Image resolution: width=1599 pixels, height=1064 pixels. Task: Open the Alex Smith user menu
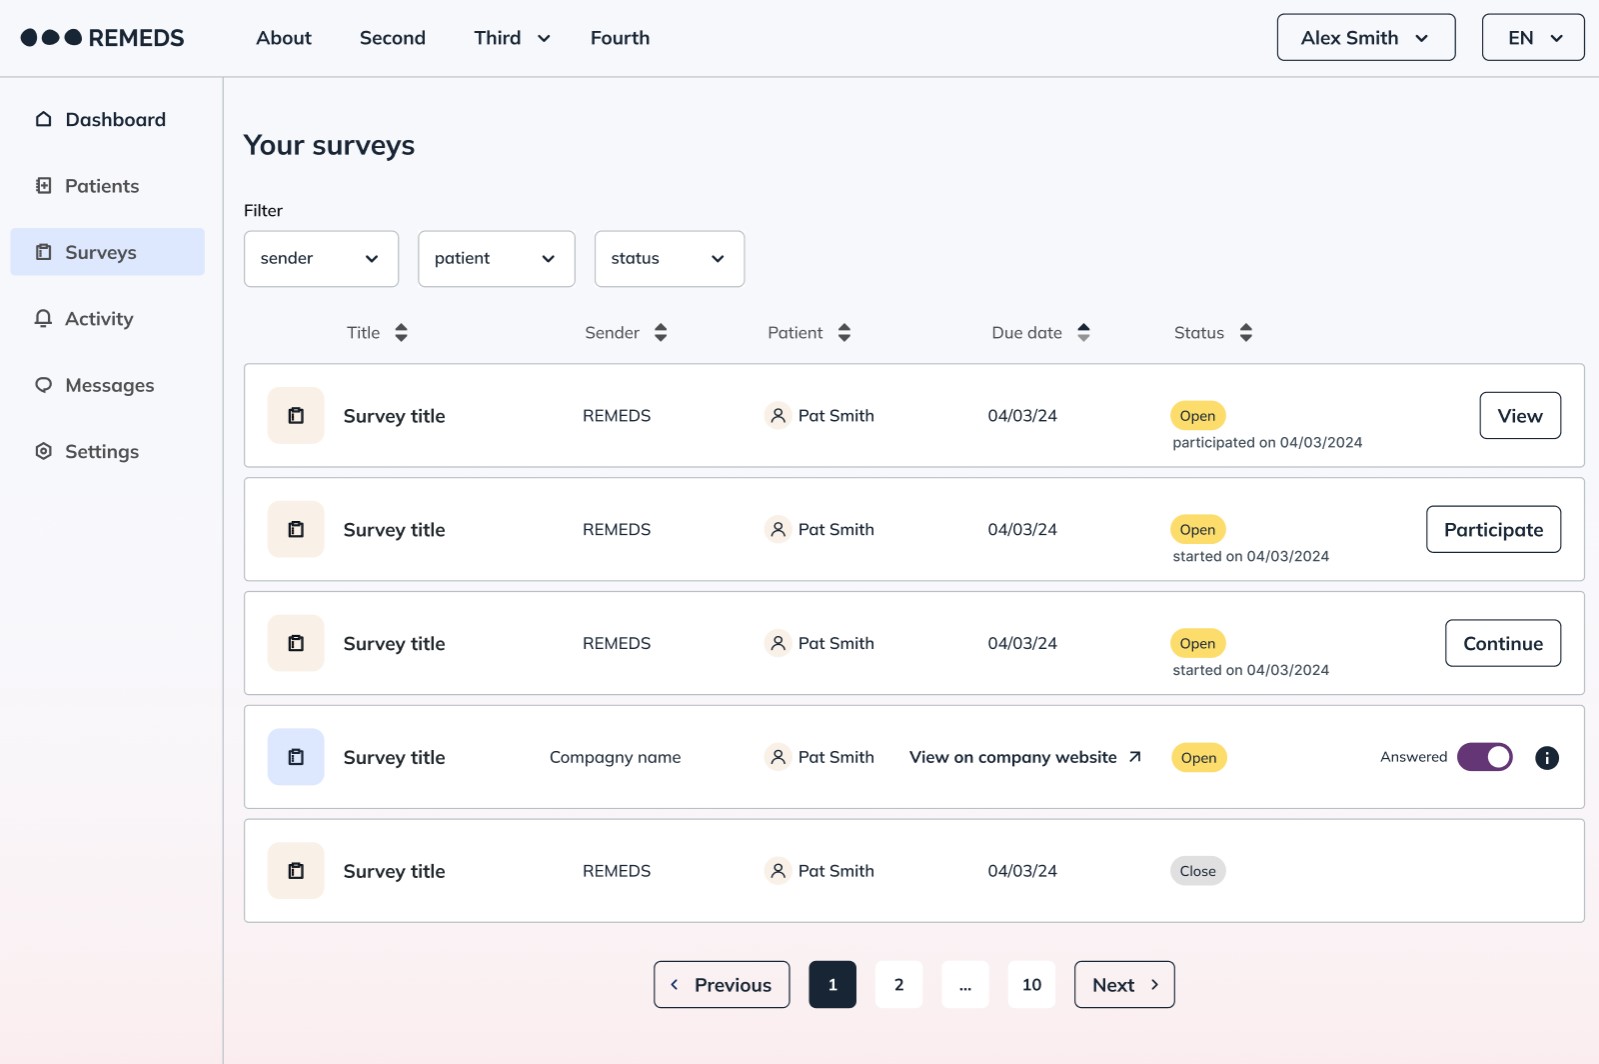(x=1365, y=38)
